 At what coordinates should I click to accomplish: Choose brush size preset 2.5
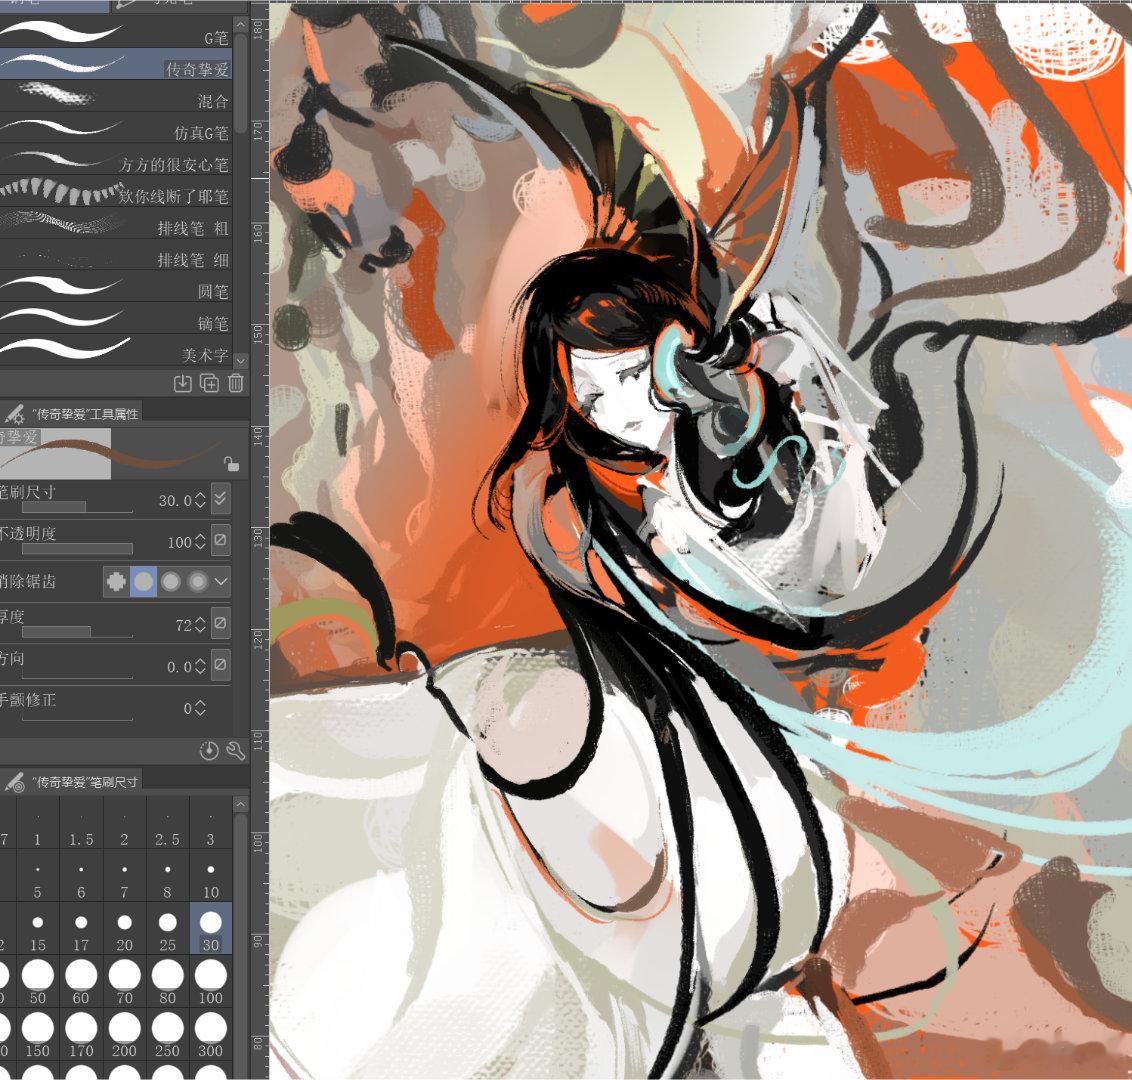coord(167,824)
